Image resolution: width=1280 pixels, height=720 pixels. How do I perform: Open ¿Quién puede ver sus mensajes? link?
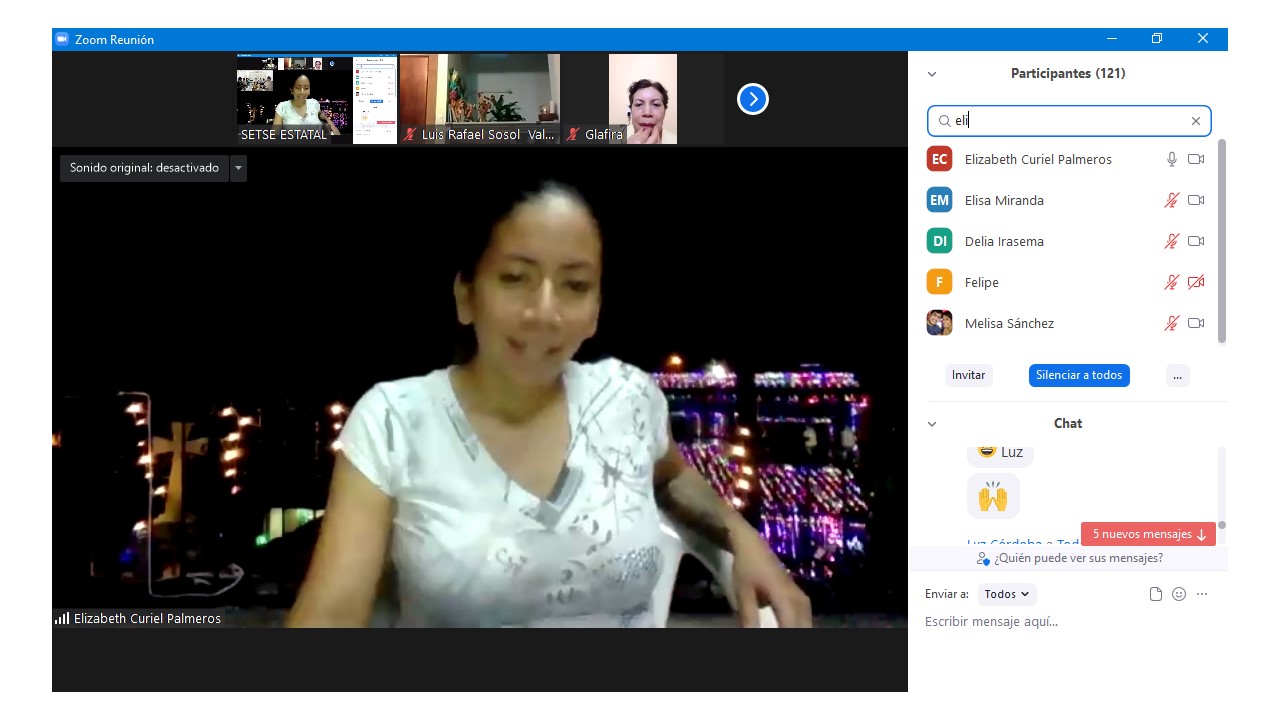(1069, 558)
